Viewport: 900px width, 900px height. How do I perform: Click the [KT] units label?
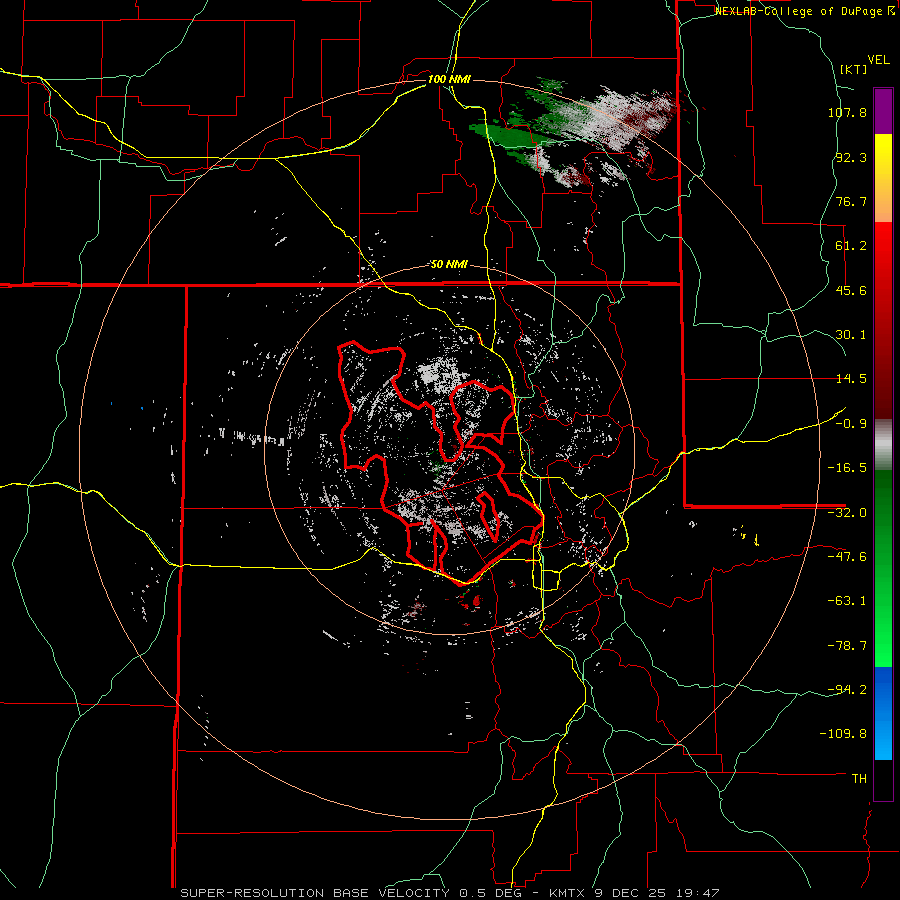click(x=854, y=69)
